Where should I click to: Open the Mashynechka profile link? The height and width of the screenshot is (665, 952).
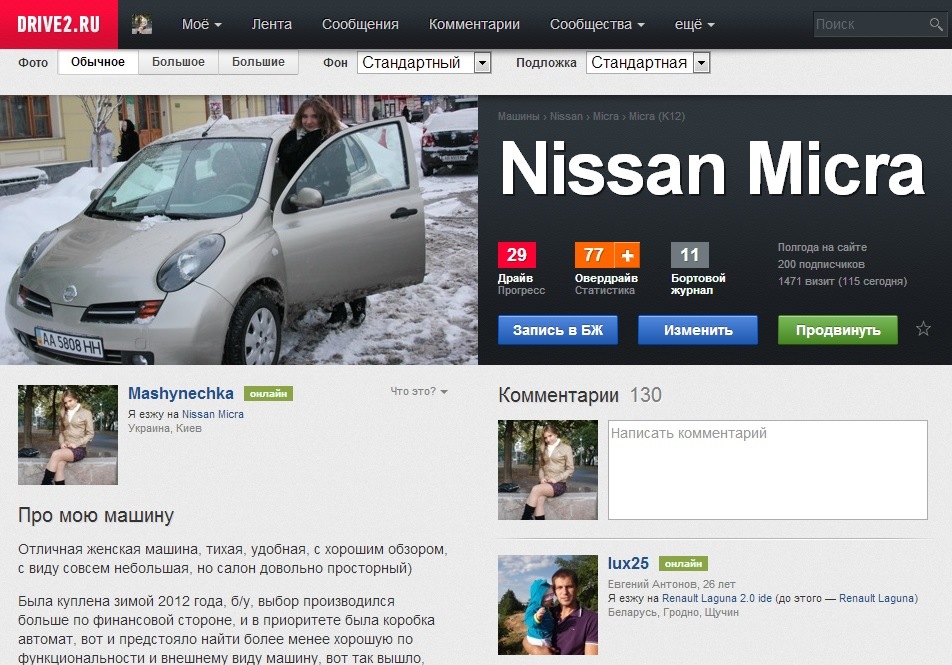[x=181, y=394]
